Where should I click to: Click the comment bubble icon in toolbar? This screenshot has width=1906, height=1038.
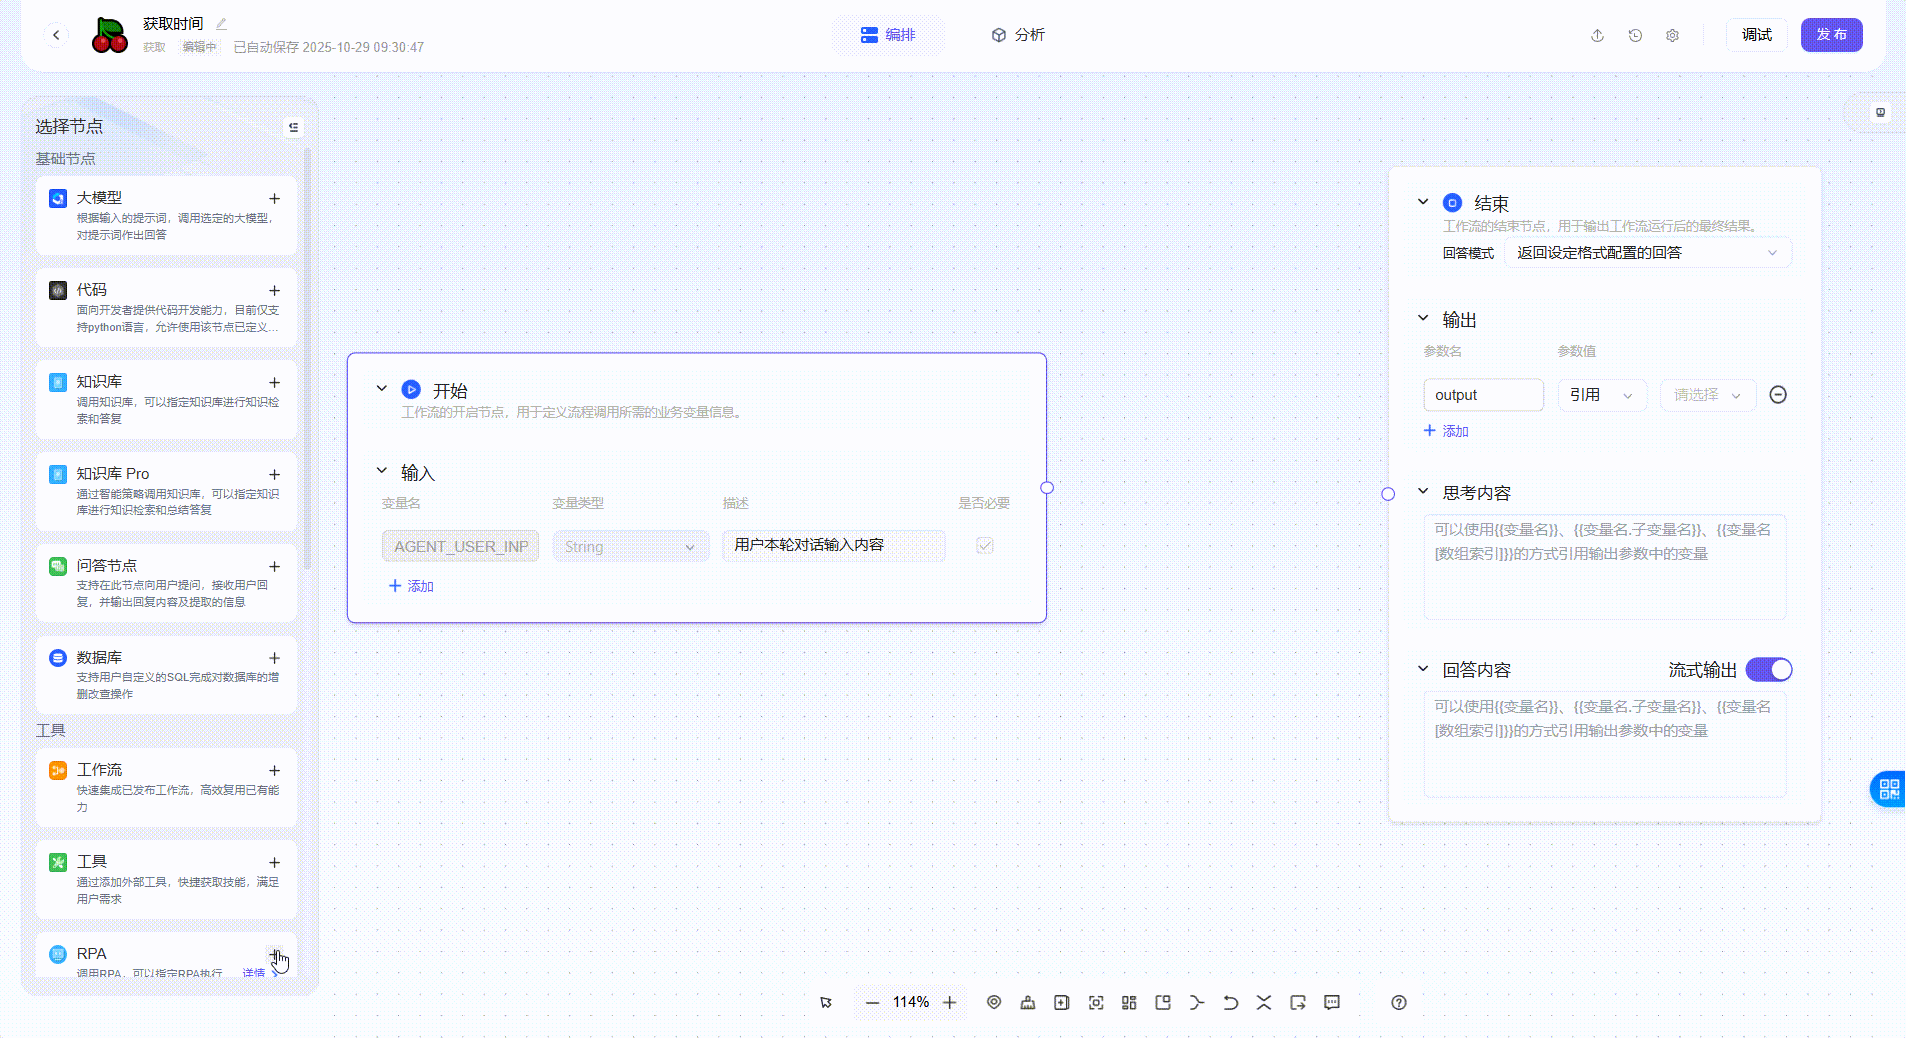click(x=1332, y=1002)
